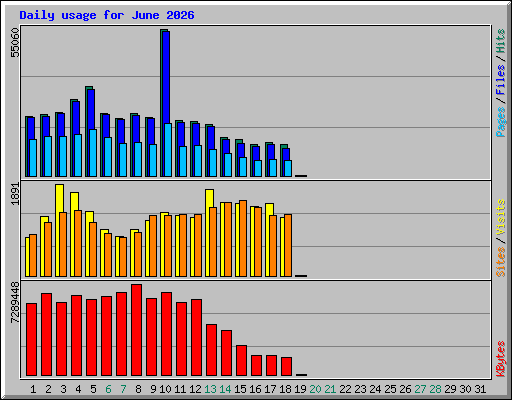512x400 pixels.
Task: Click day 25 on the date axis
Action: (x=390, y=389)
